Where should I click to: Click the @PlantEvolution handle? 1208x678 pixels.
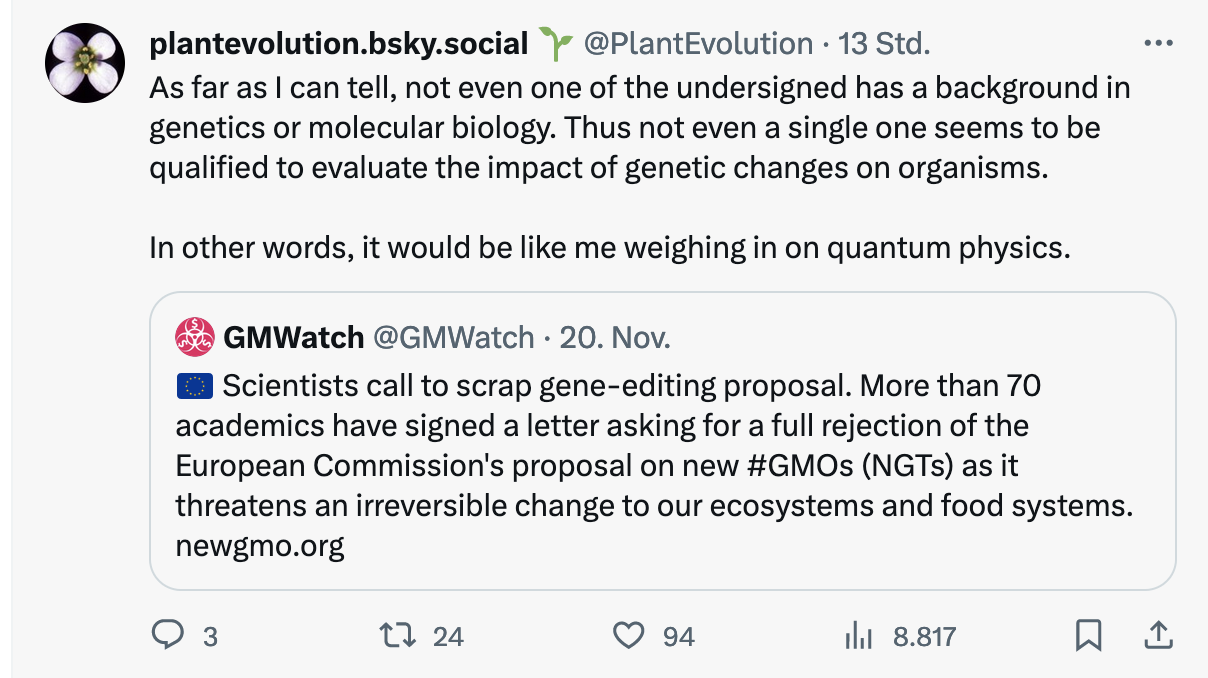tap(697, 44)
